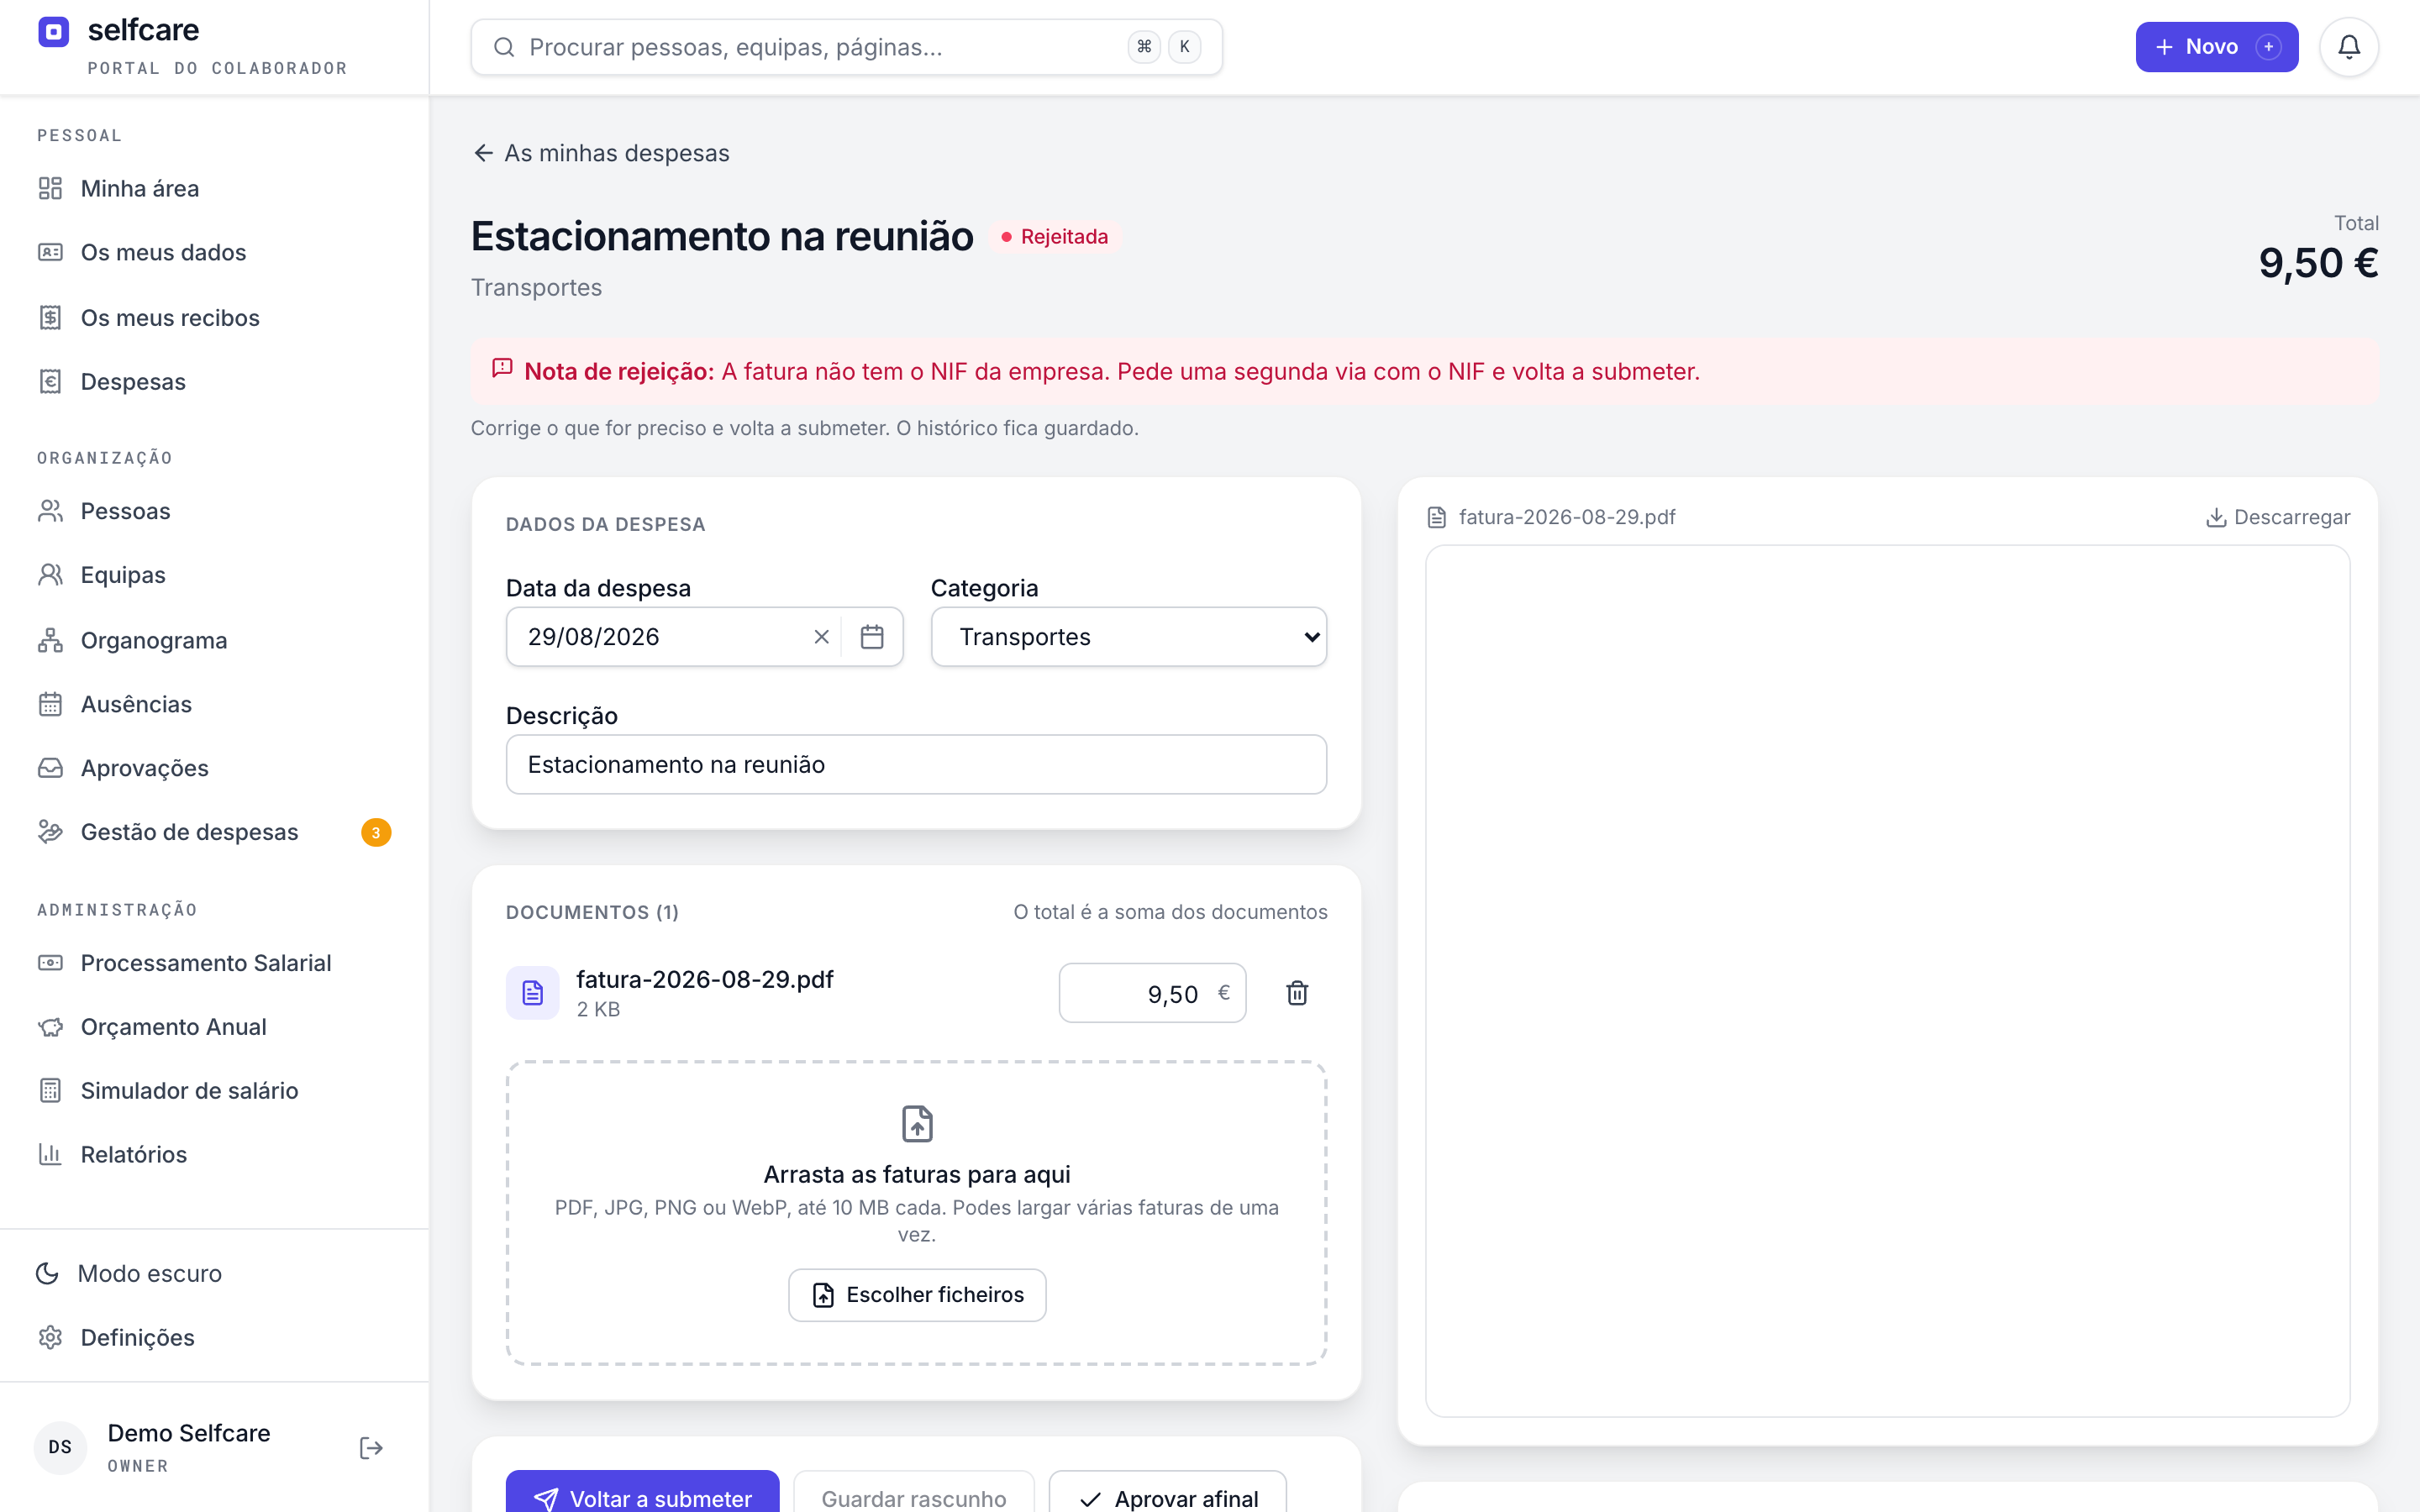Go to Pessoas in the sidebar
Viewport: 2420px width, 1512px height.
tap(214, 511)
